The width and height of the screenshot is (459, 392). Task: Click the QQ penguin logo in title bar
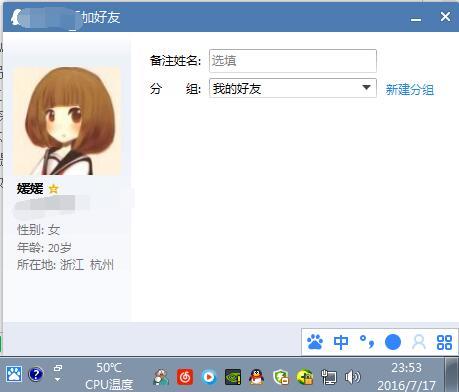(x=16, y=17)
